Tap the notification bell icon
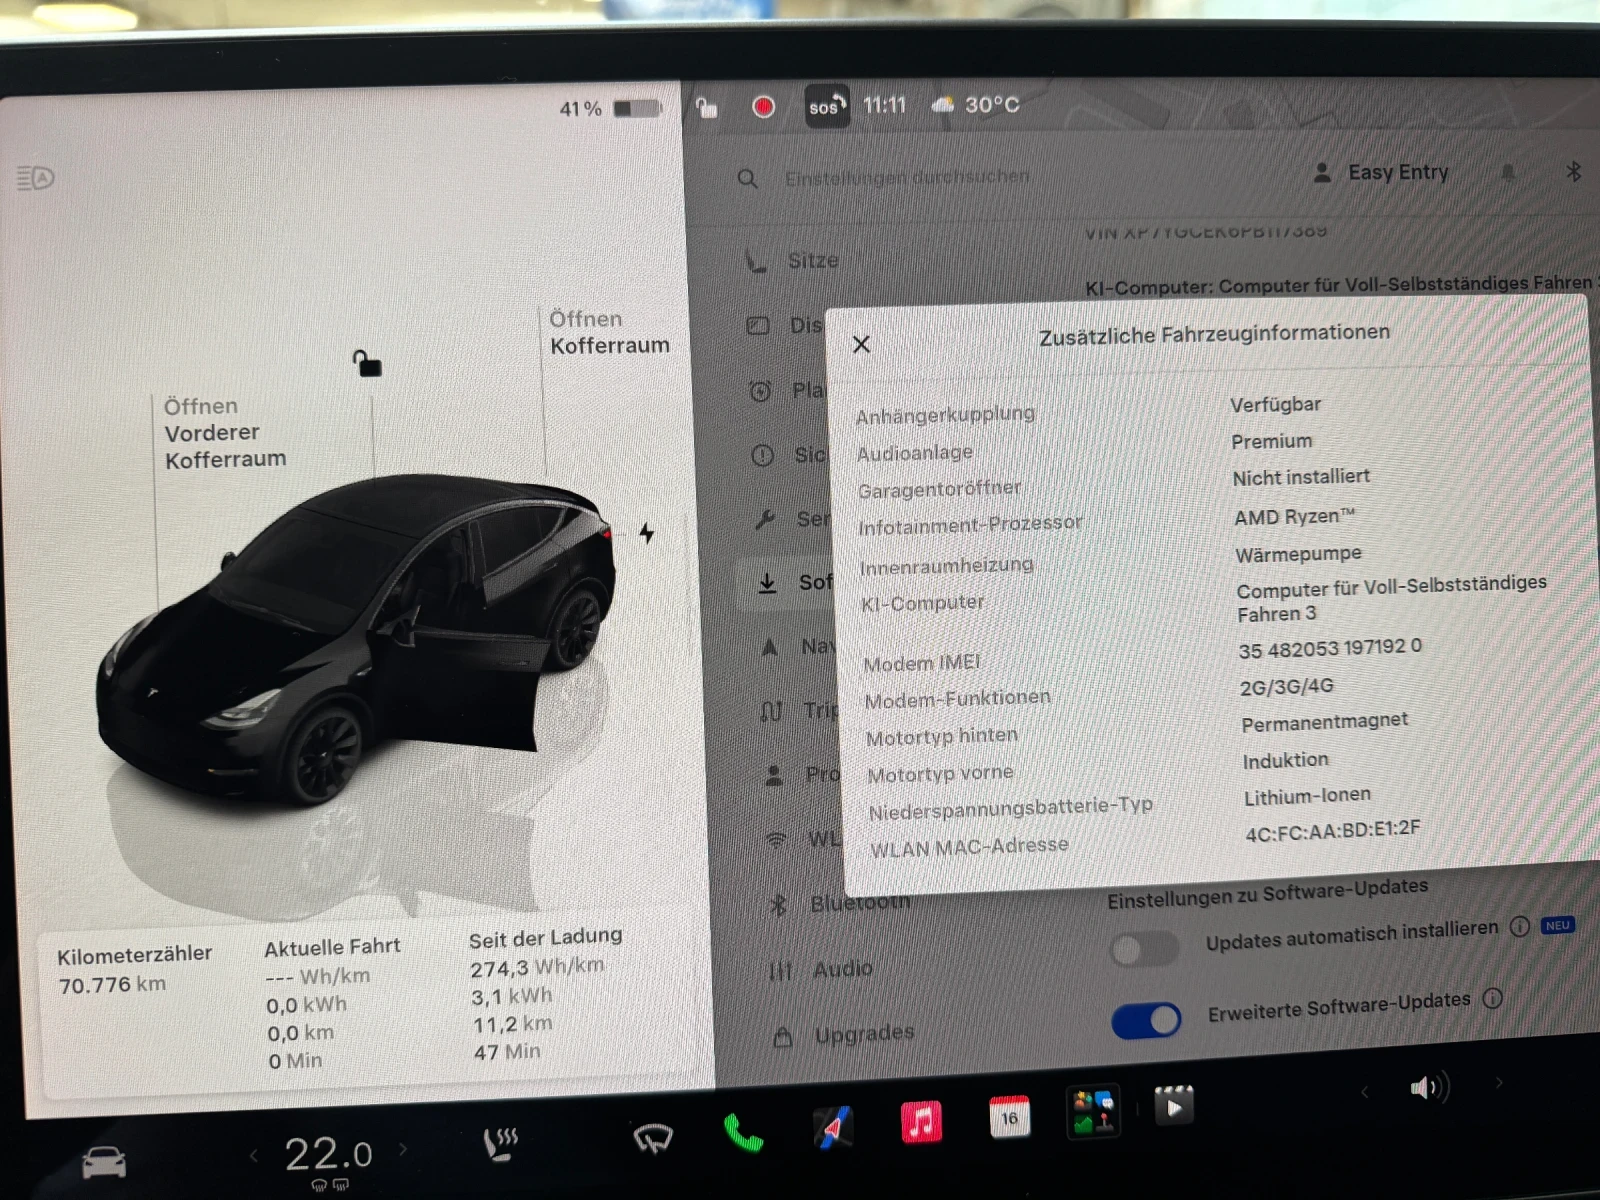 pos(1508,173)
